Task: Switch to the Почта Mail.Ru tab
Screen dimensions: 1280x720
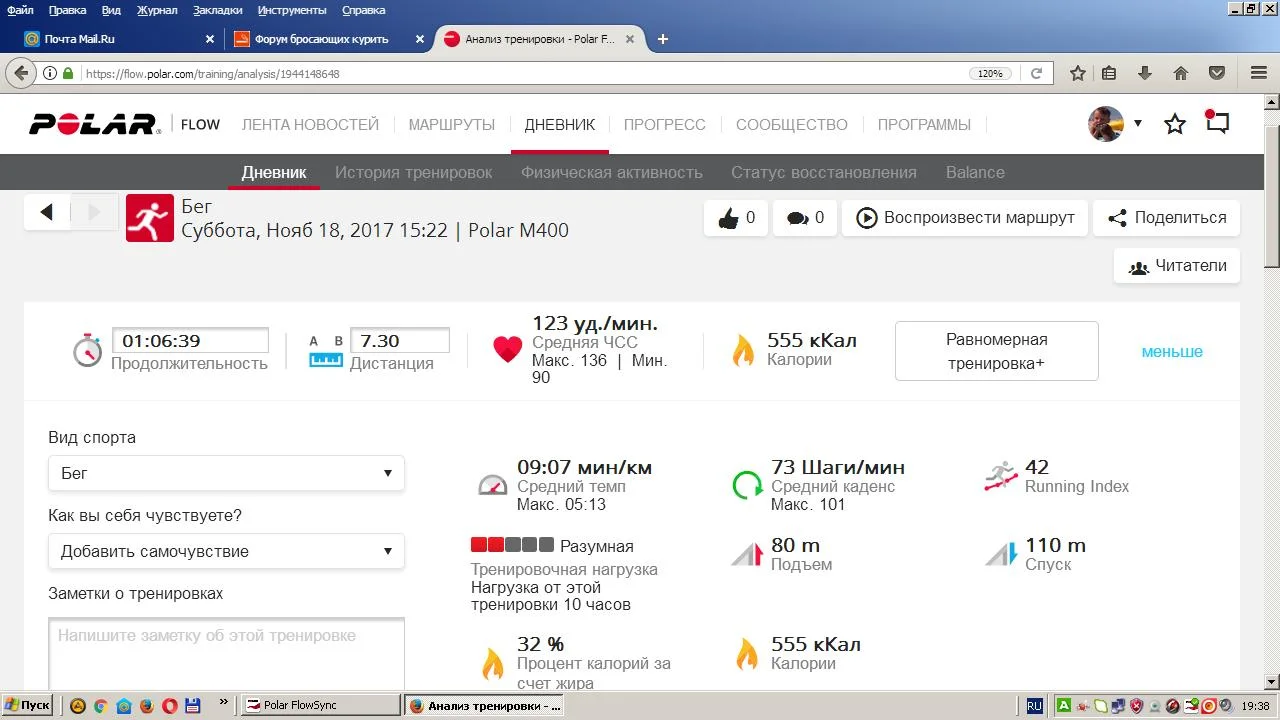Action: click(x=120, y=39)
